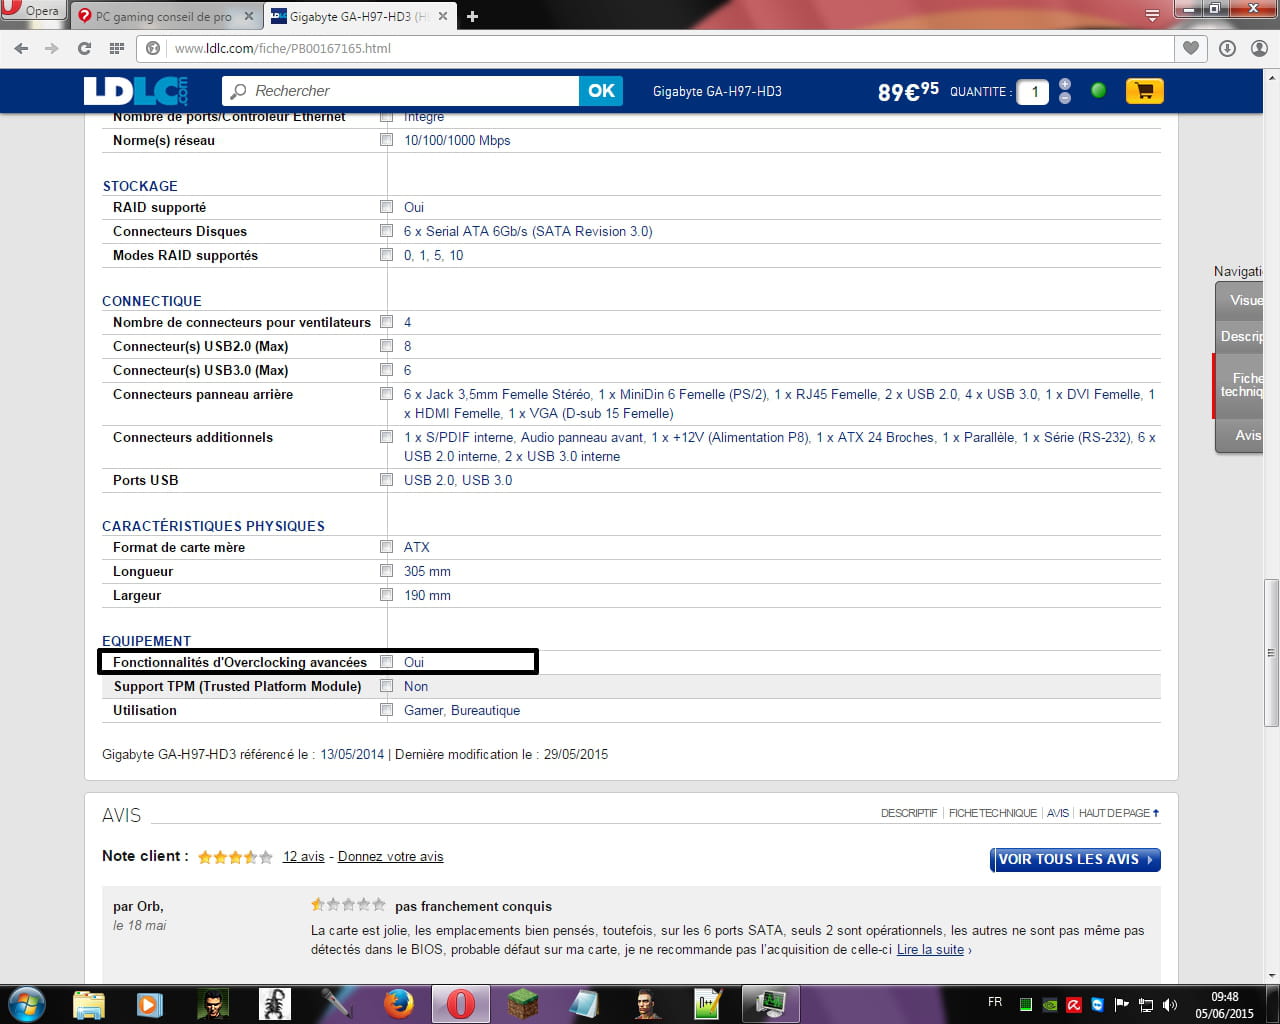The width and height of the screenshot is (1280, 1024).
Task: Select the Connecteur(s) USB3.0 (Max) checkbox
Action: pos(386,370)
